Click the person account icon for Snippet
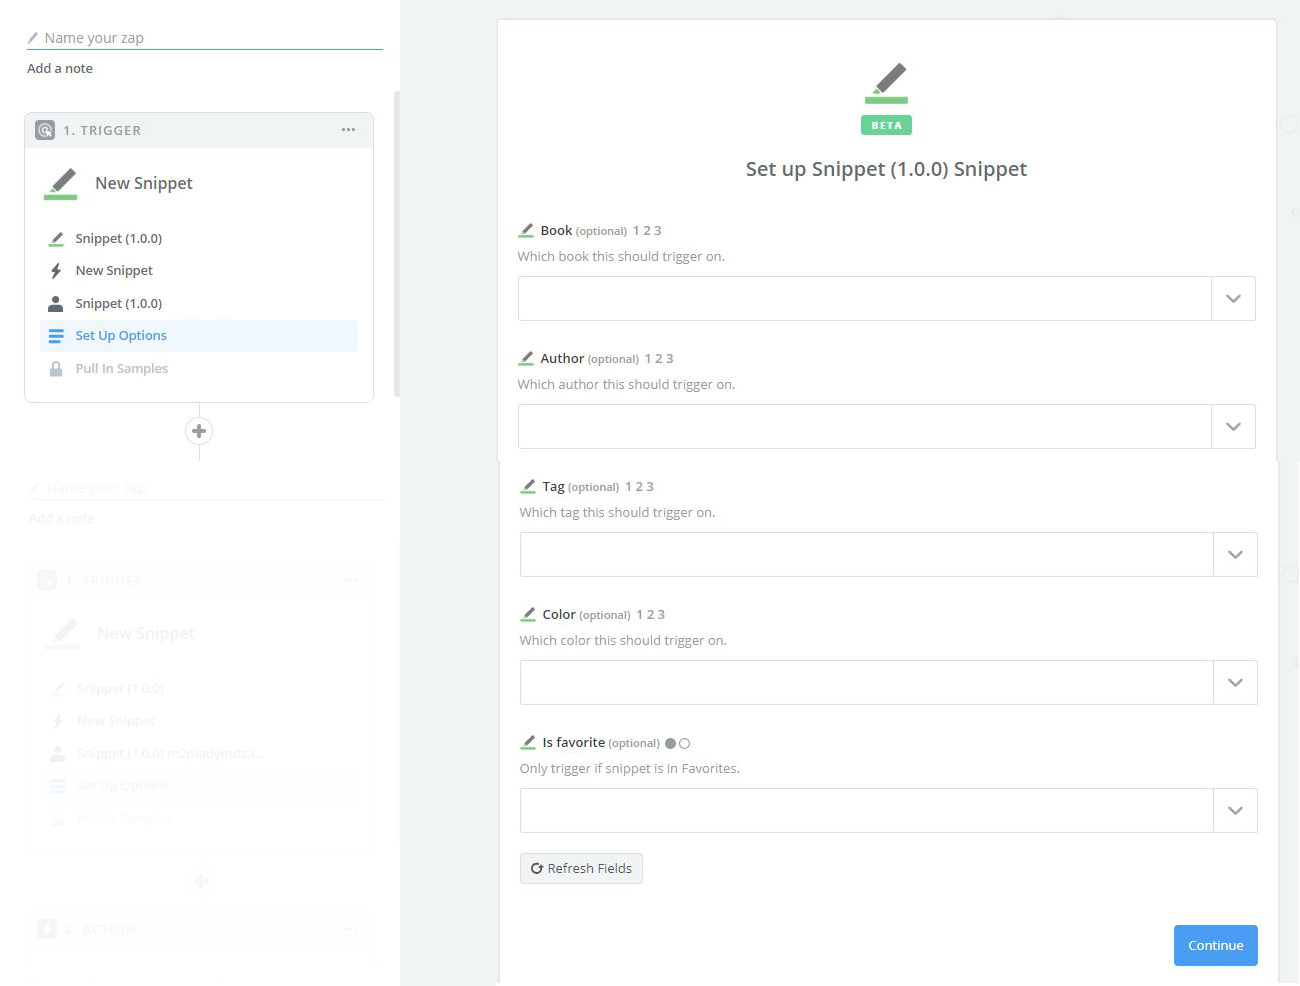 (x=56, y=304)
